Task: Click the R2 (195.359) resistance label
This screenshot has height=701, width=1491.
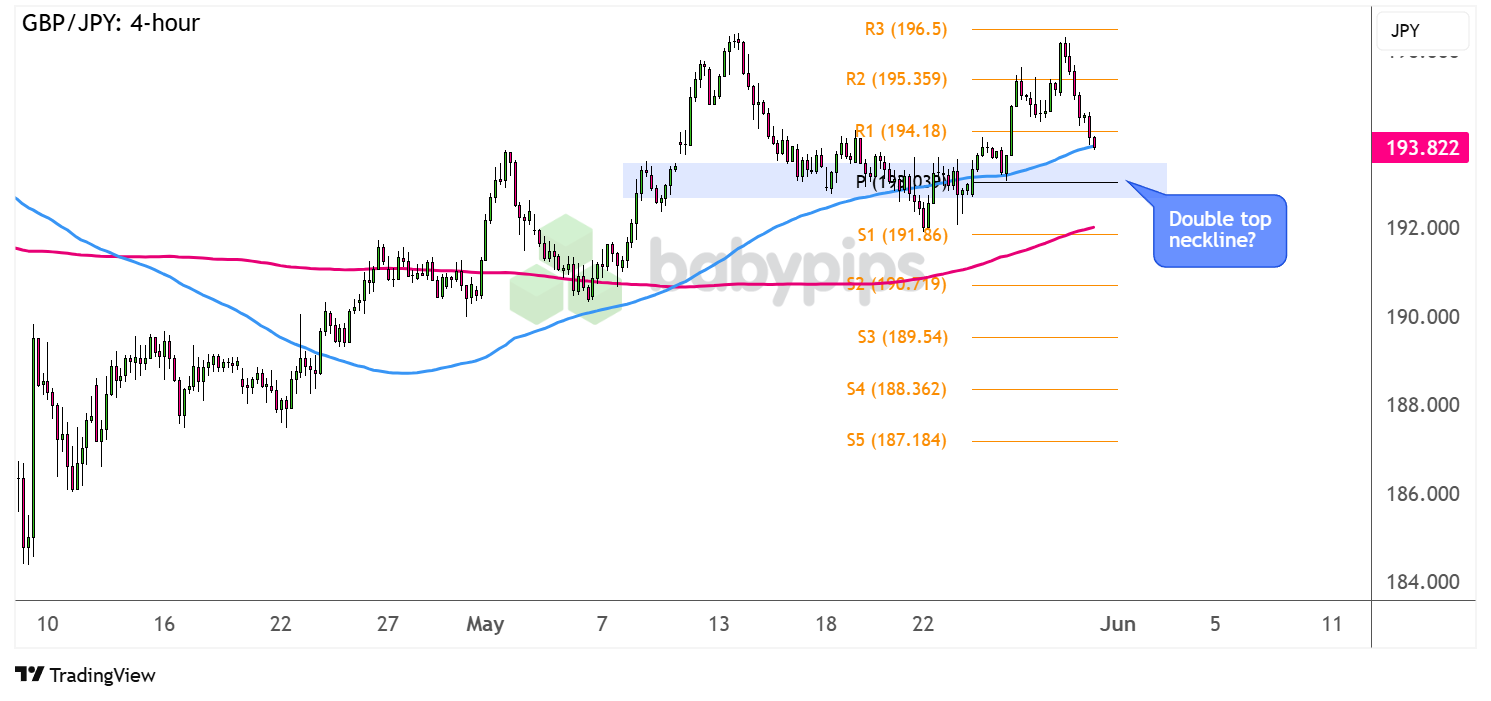Action: coord(895,79)
